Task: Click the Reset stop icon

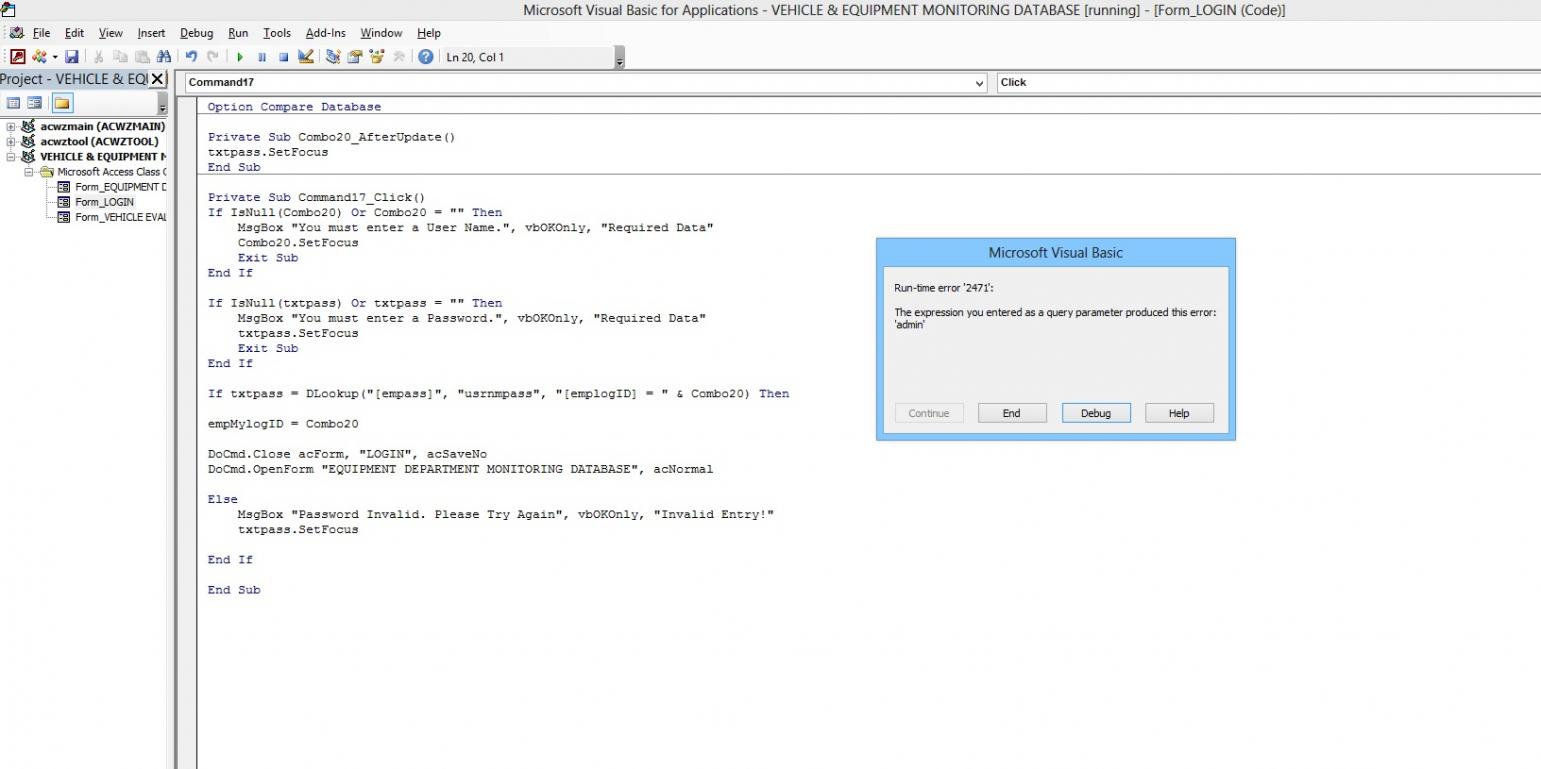Action: click(x=284, y=57)
